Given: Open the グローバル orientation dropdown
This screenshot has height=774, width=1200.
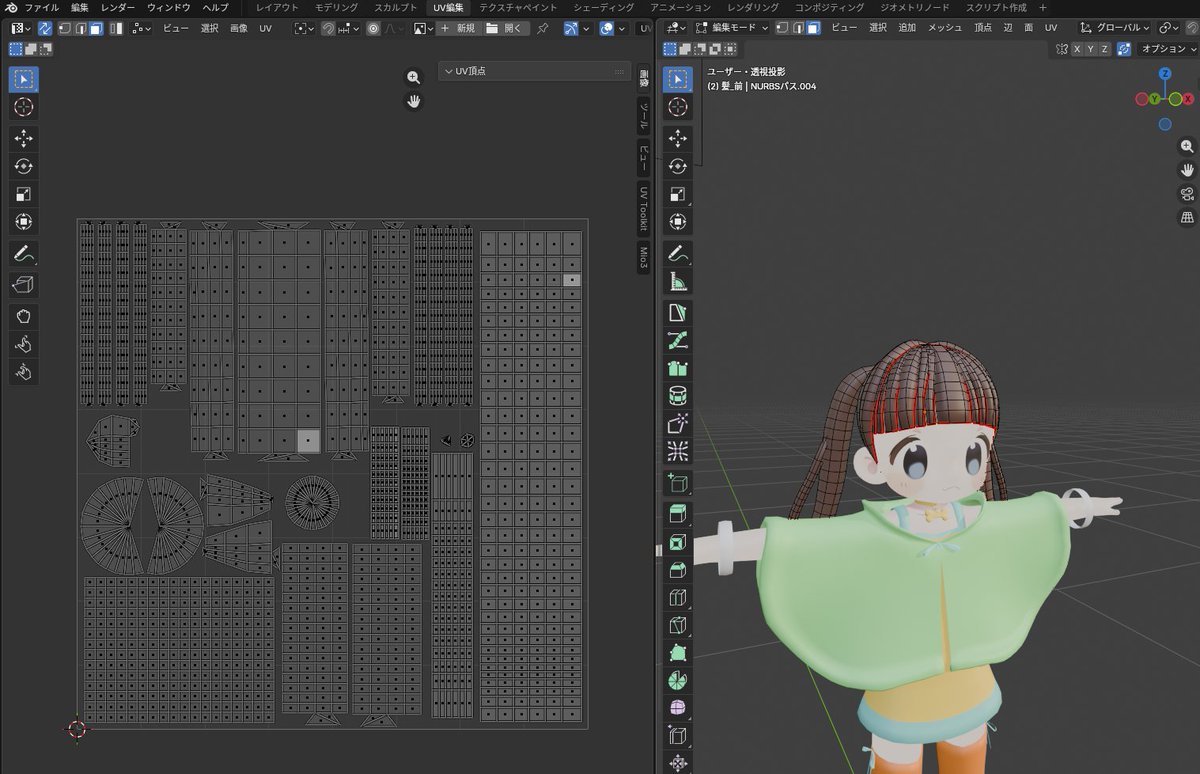Looking at the screenshot, I should [1115, 28].
